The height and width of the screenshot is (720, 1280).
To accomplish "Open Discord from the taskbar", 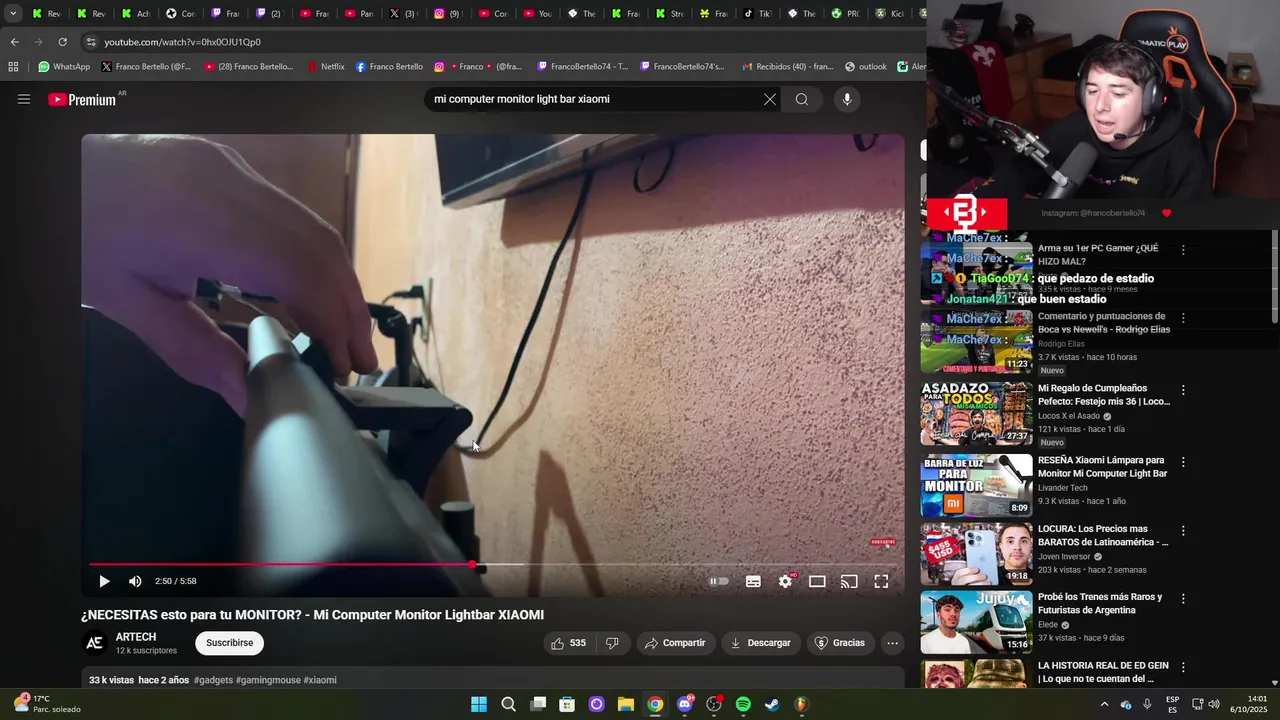I will point(685,704).
